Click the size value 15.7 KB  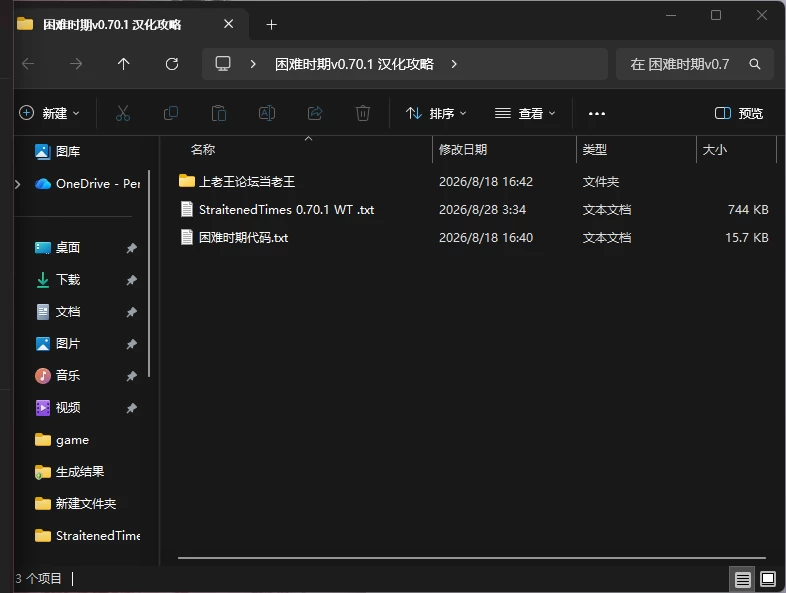click(x=746, y=238)
